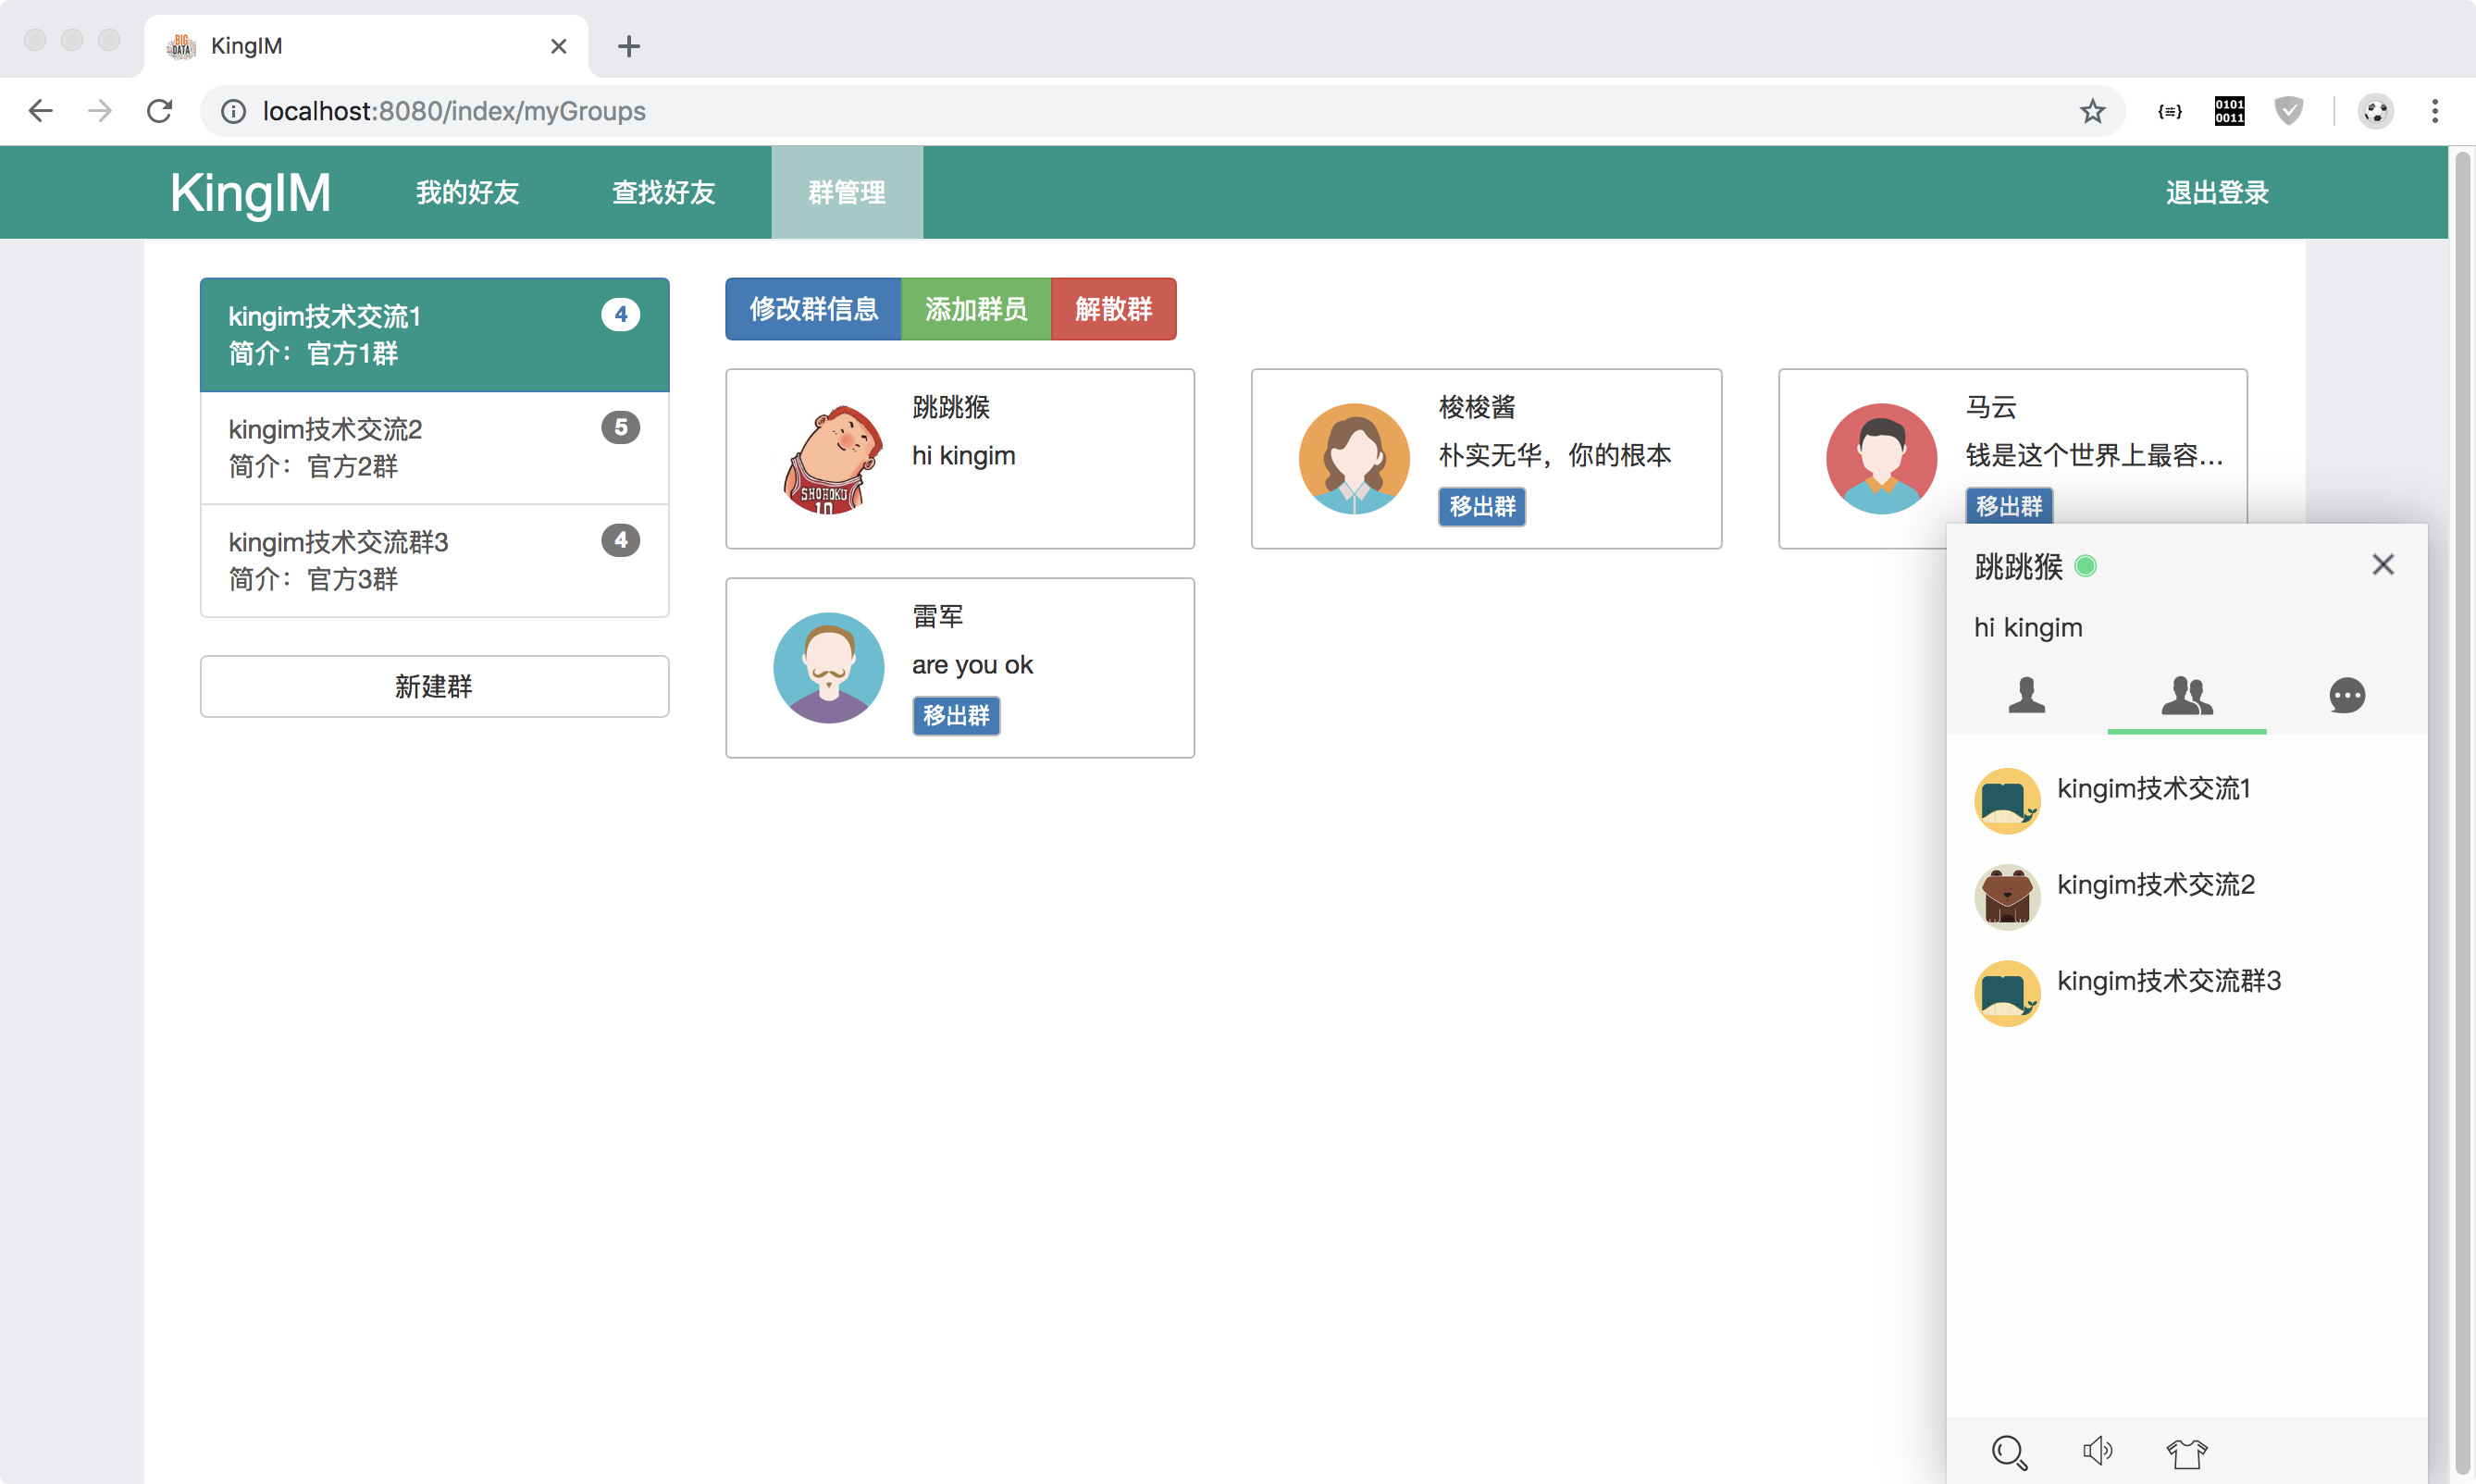Remove 雷军 with 移出群 button

[955, 716]
